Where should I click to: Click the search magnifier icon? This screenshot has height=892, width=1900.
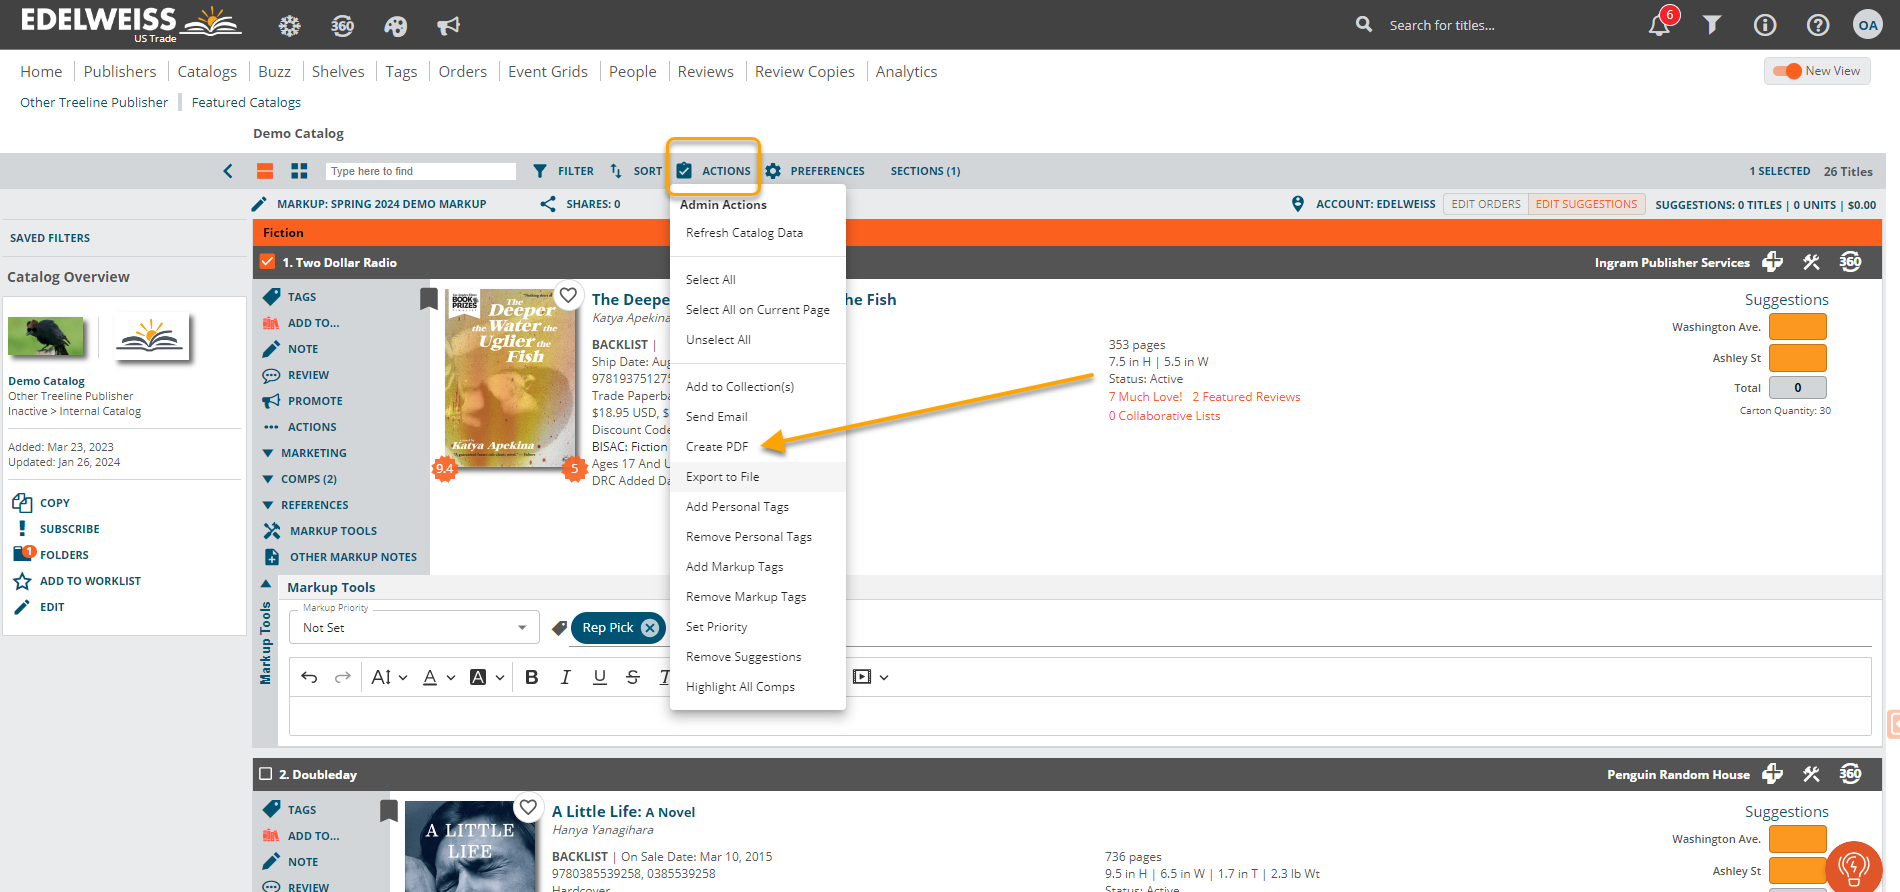tap(1364, 24)
